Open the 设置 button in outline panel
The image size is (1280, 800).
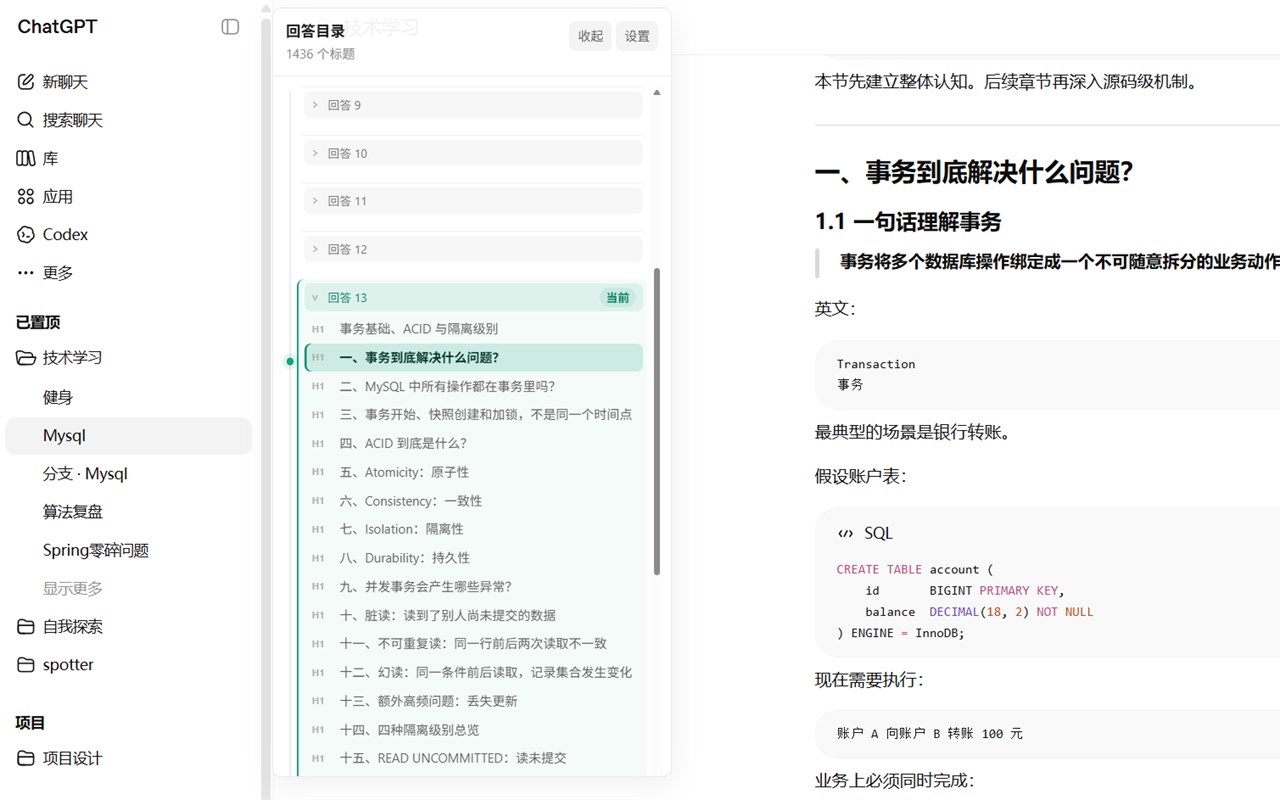tap(637, 36)
